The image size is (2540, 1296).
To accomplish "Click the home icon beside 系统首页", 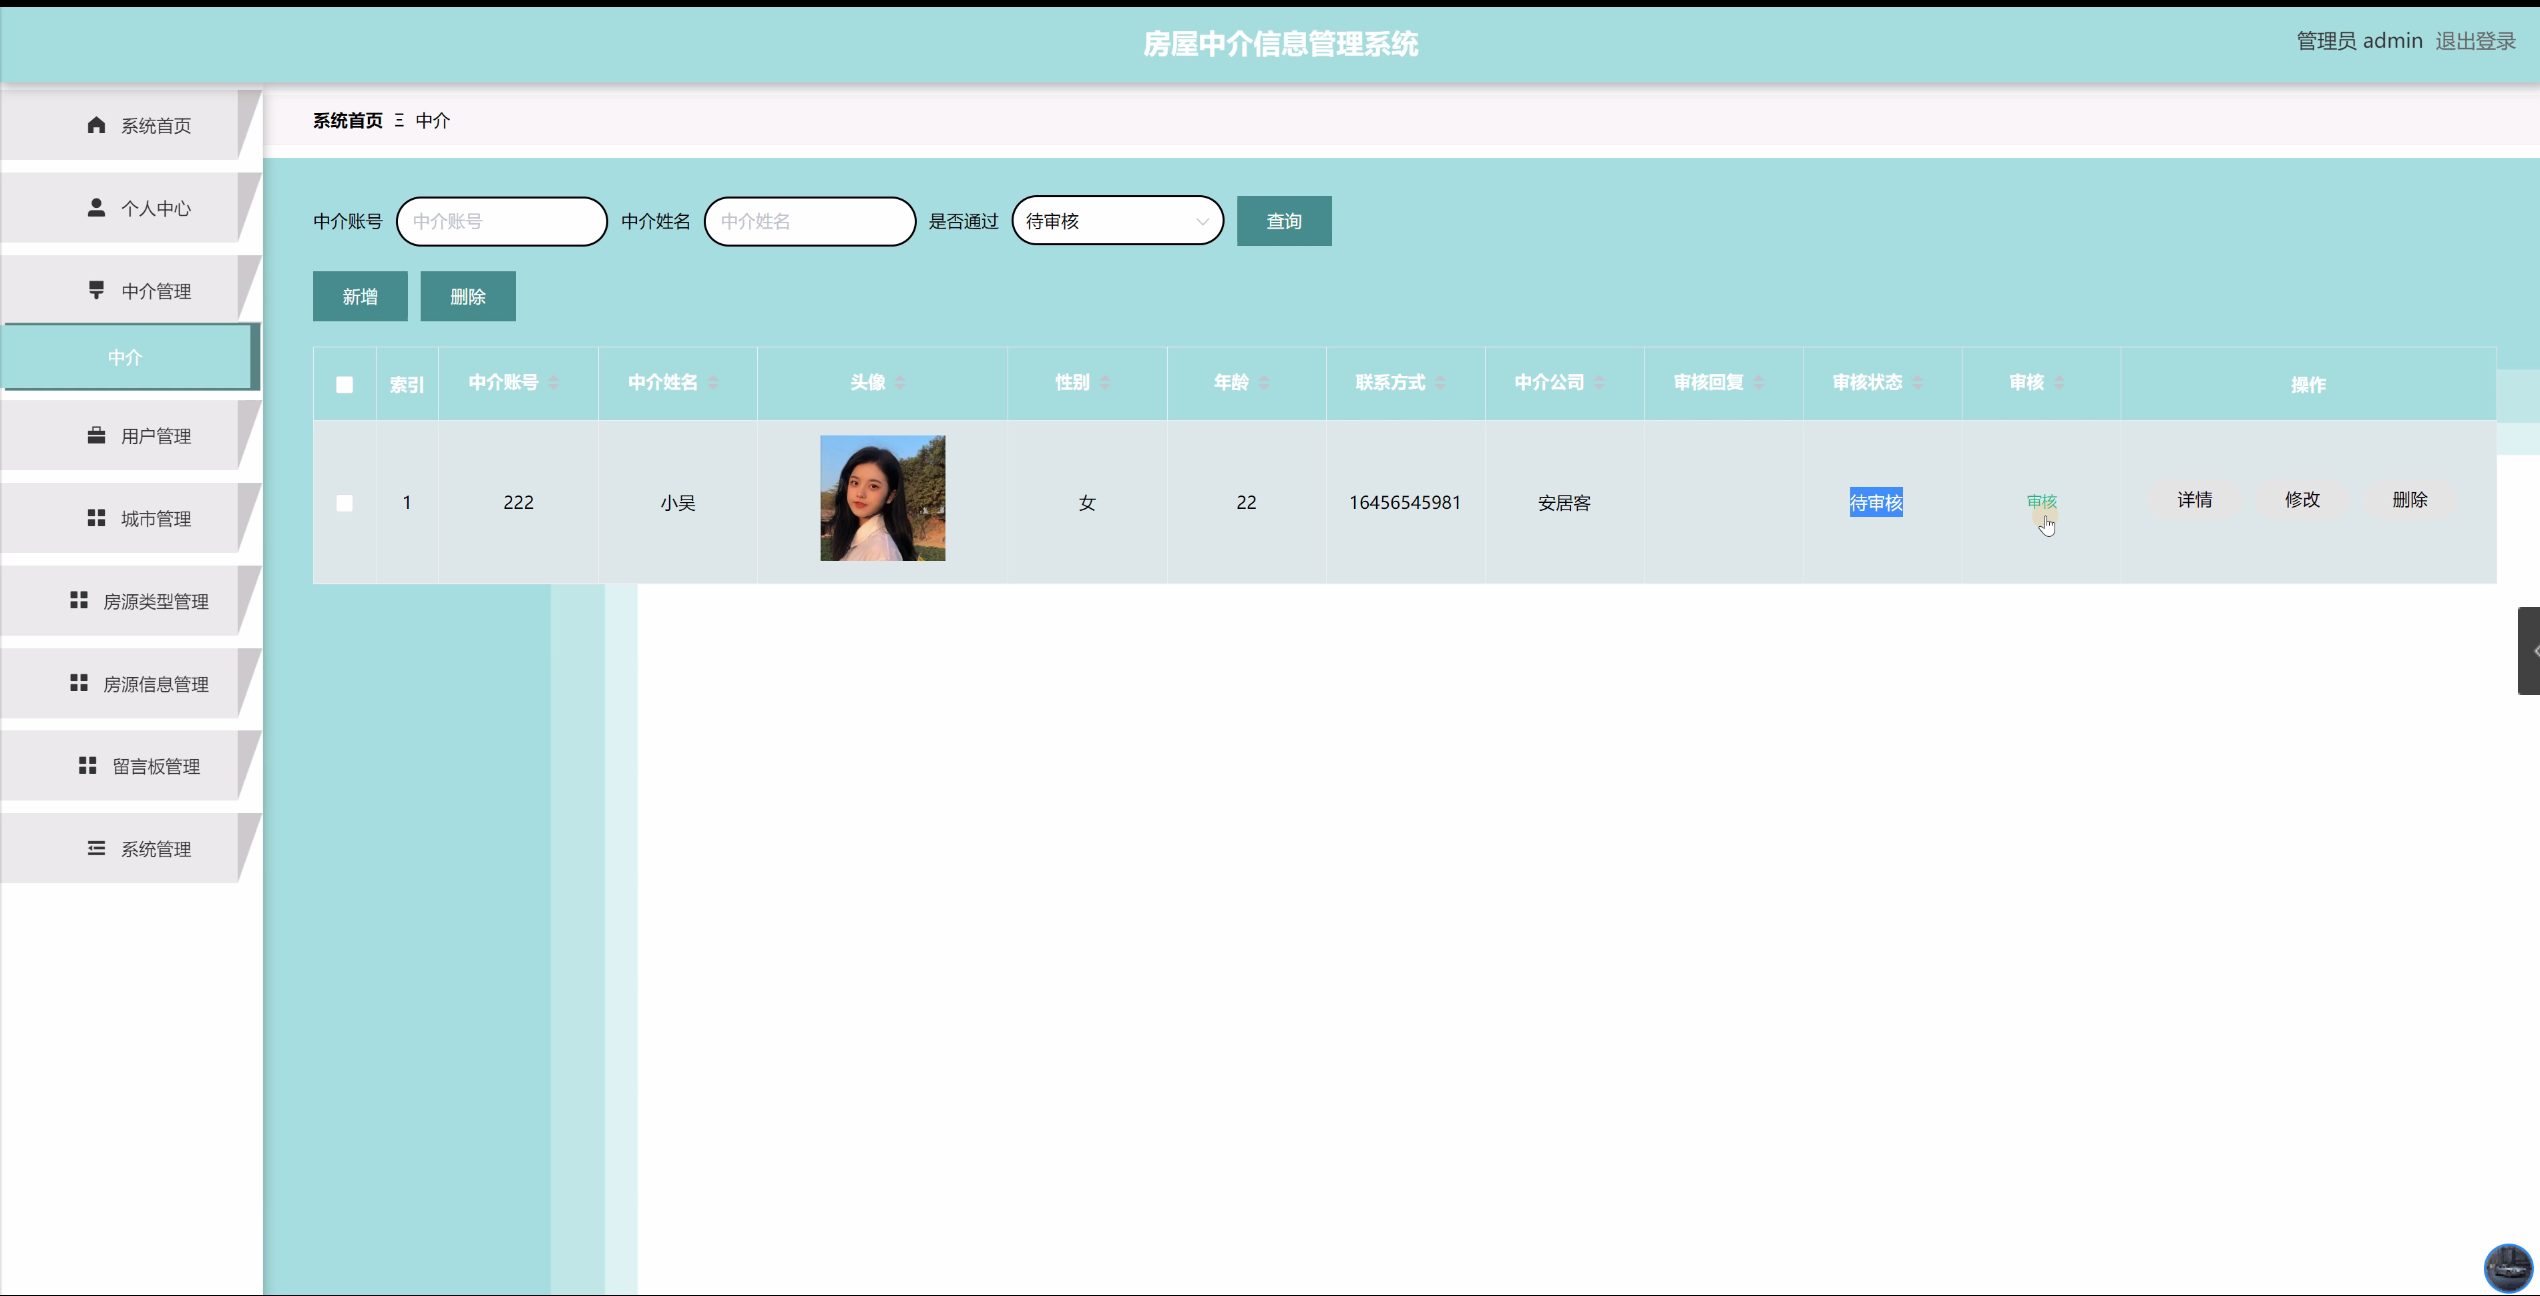I will (96, 125).
